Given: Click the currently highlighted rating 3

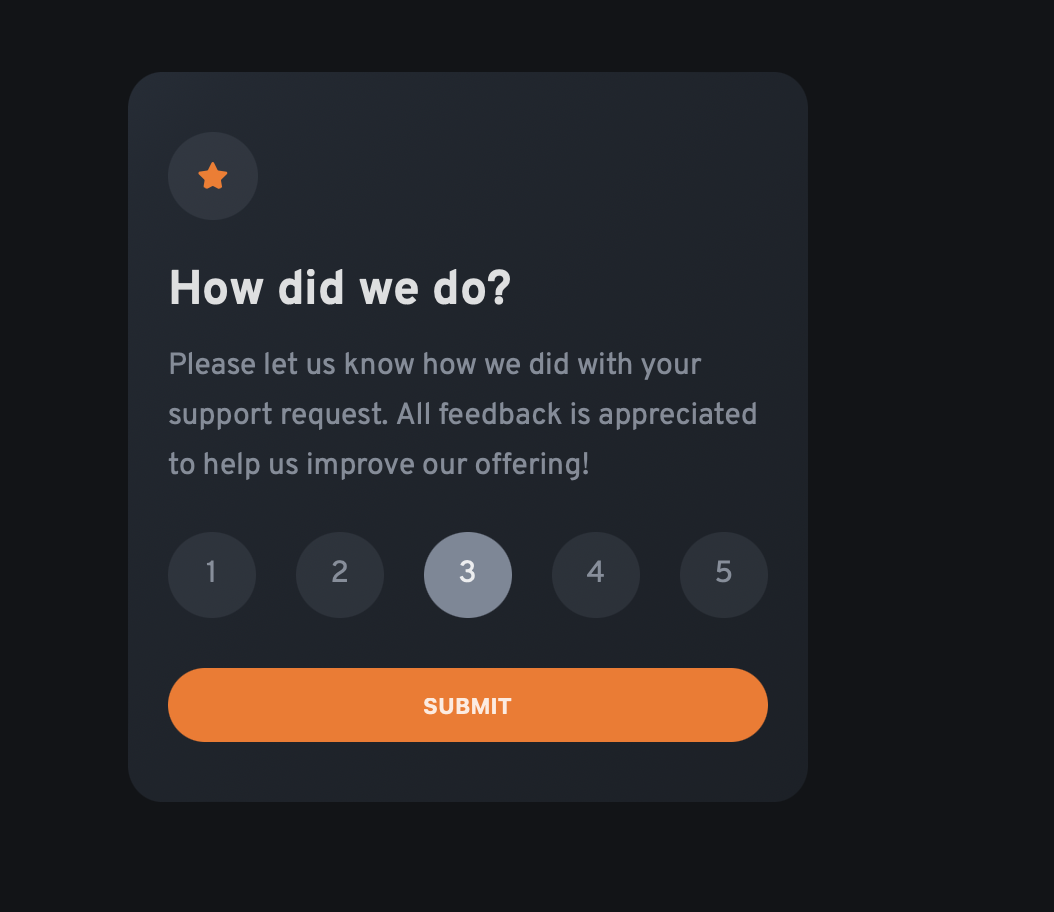Looking at the screenshot, I should 468,574.
